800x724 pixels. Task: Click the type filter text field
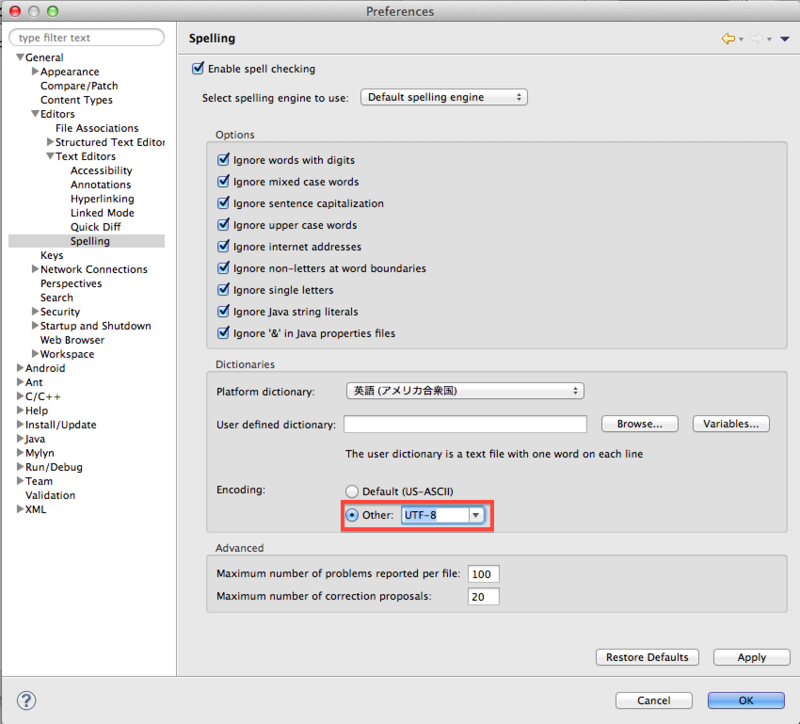click(87, 37)
